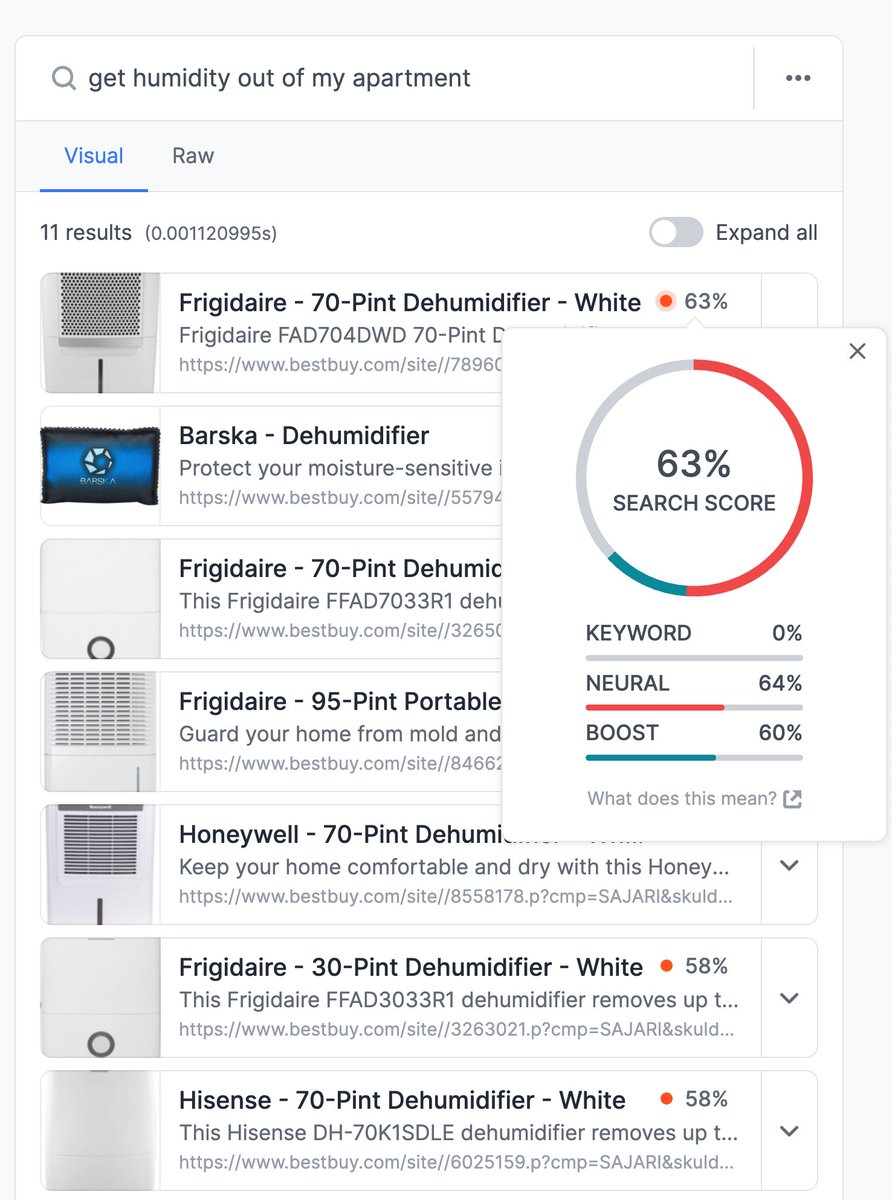Screen dimensions: 892x1200
Task: Click the red Neural 64% score bar
Action: pyautogui.click(x=694, y=708)
